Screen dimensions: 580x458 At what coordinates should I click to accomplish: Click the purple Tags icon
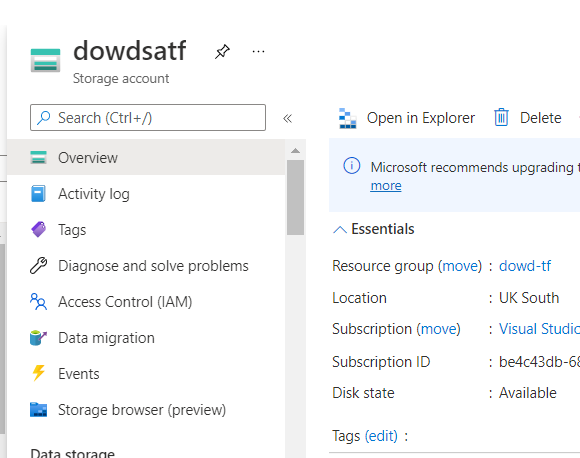[38, 229]
